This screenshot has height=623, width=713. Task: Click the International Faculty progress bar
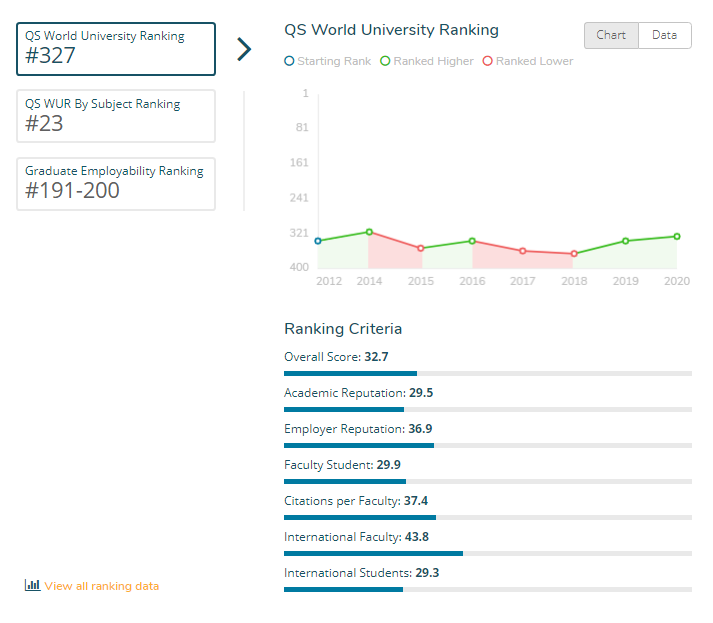point(488,553)
